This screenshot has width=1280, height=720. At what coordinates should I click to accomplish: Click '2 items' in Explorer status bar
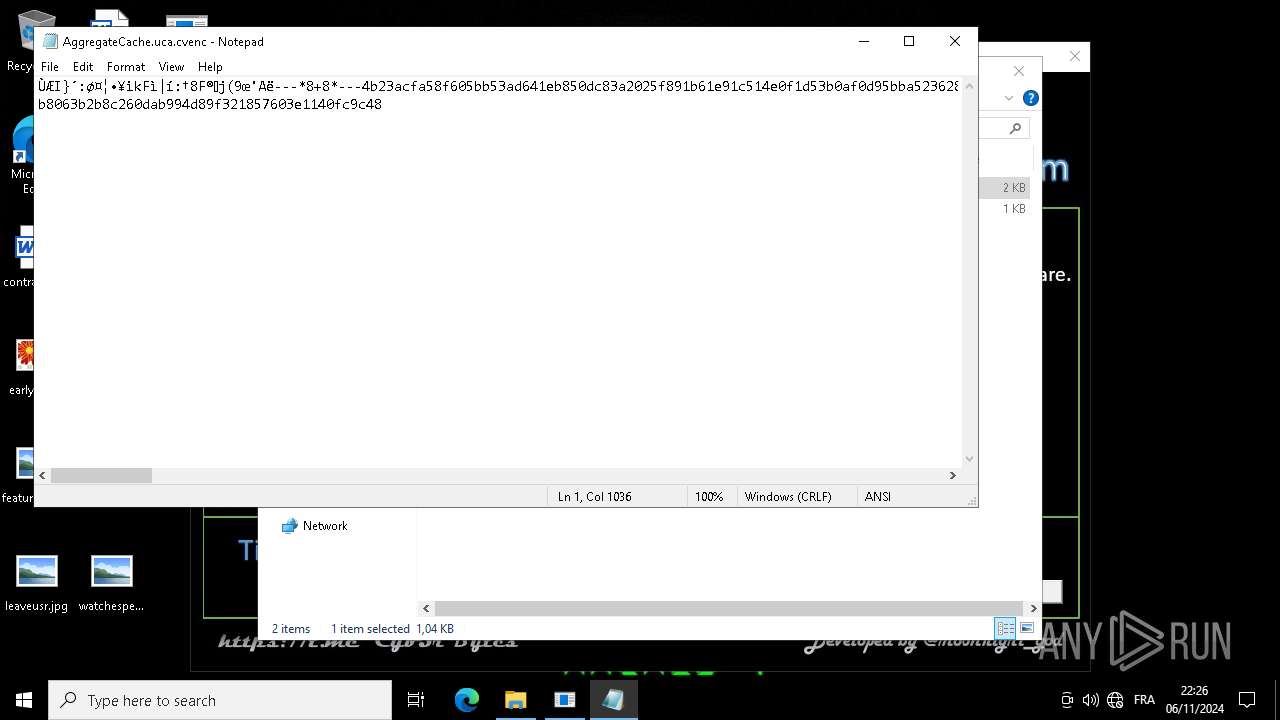291,629
